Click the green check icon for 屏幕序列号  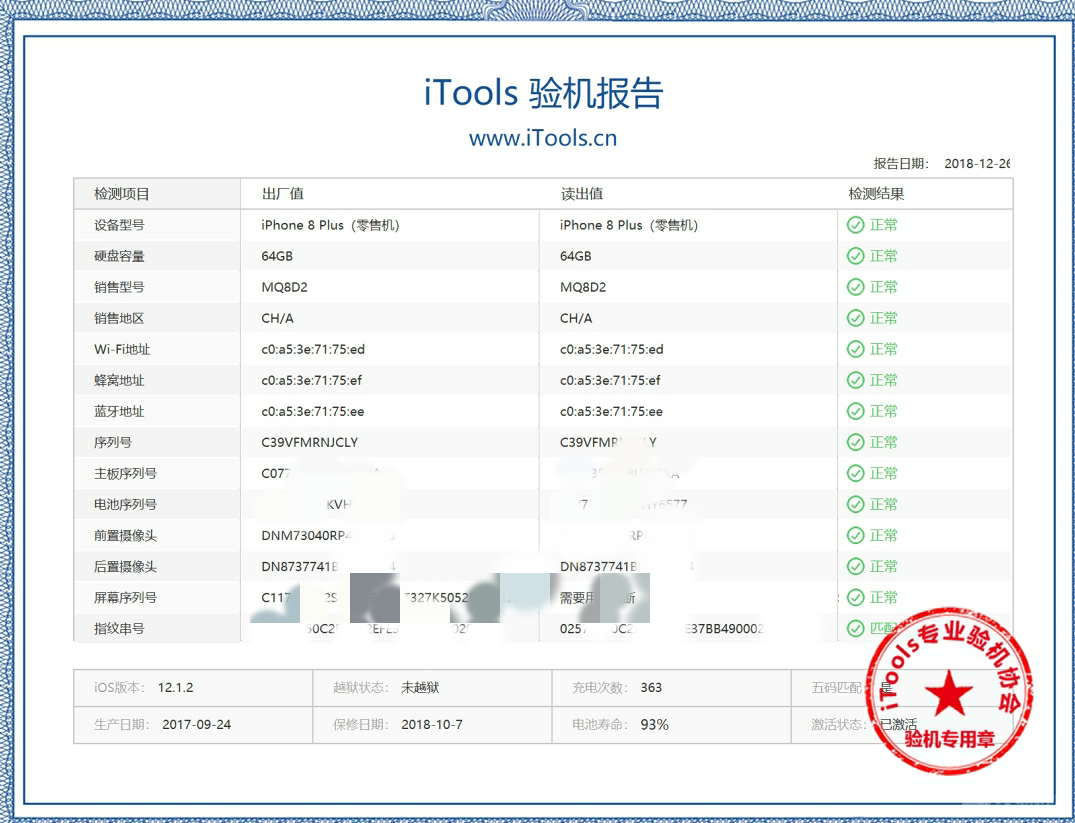tap(855, 597)
